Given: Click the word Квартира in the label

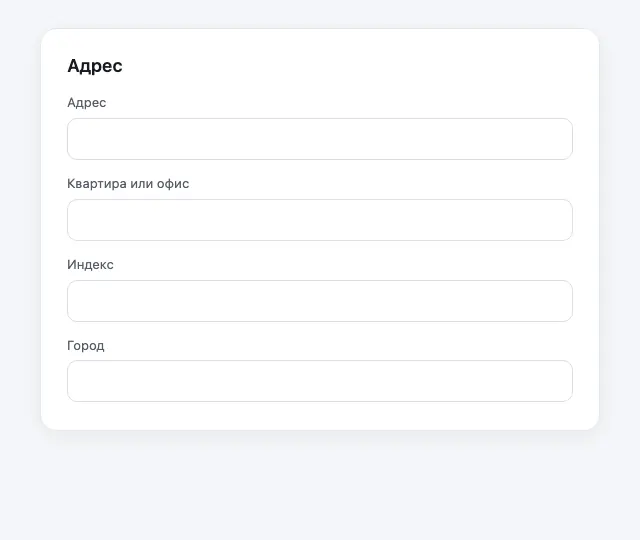Looking at the screenshot, I should coord(97,184).
